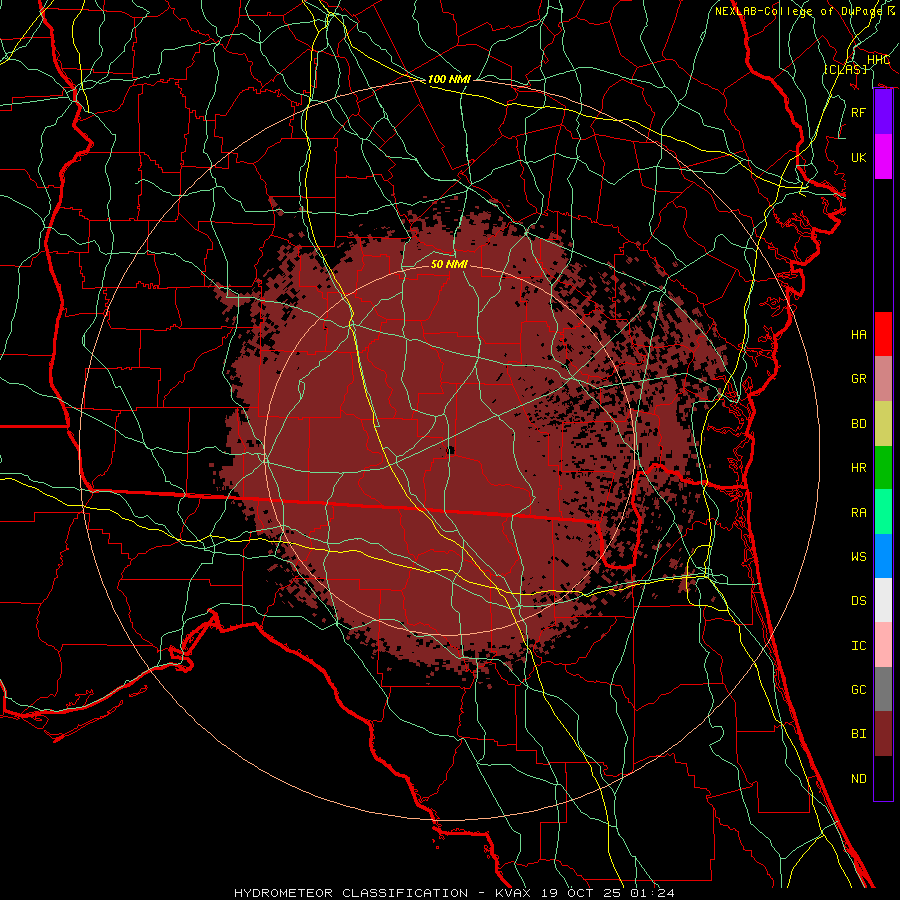Click the DS white legend swatch
900x900 pixels.
click(x=883, y=600)
